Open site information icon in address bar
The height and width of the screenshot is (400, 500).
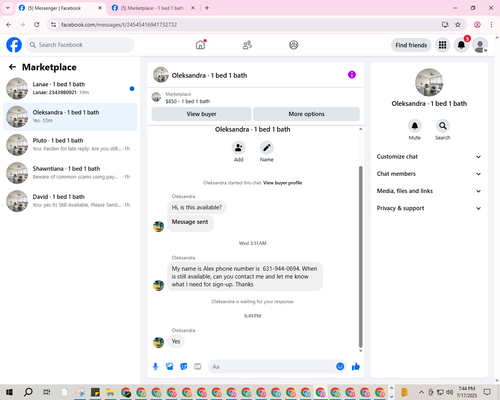(x=54, y=25)
